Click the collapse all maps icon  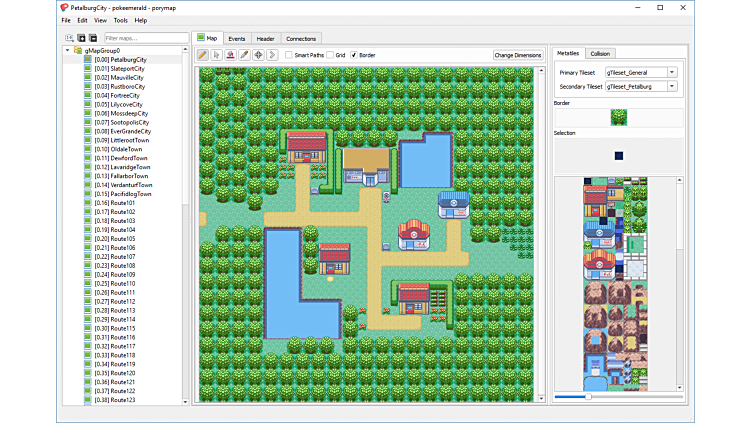[93, 38]
